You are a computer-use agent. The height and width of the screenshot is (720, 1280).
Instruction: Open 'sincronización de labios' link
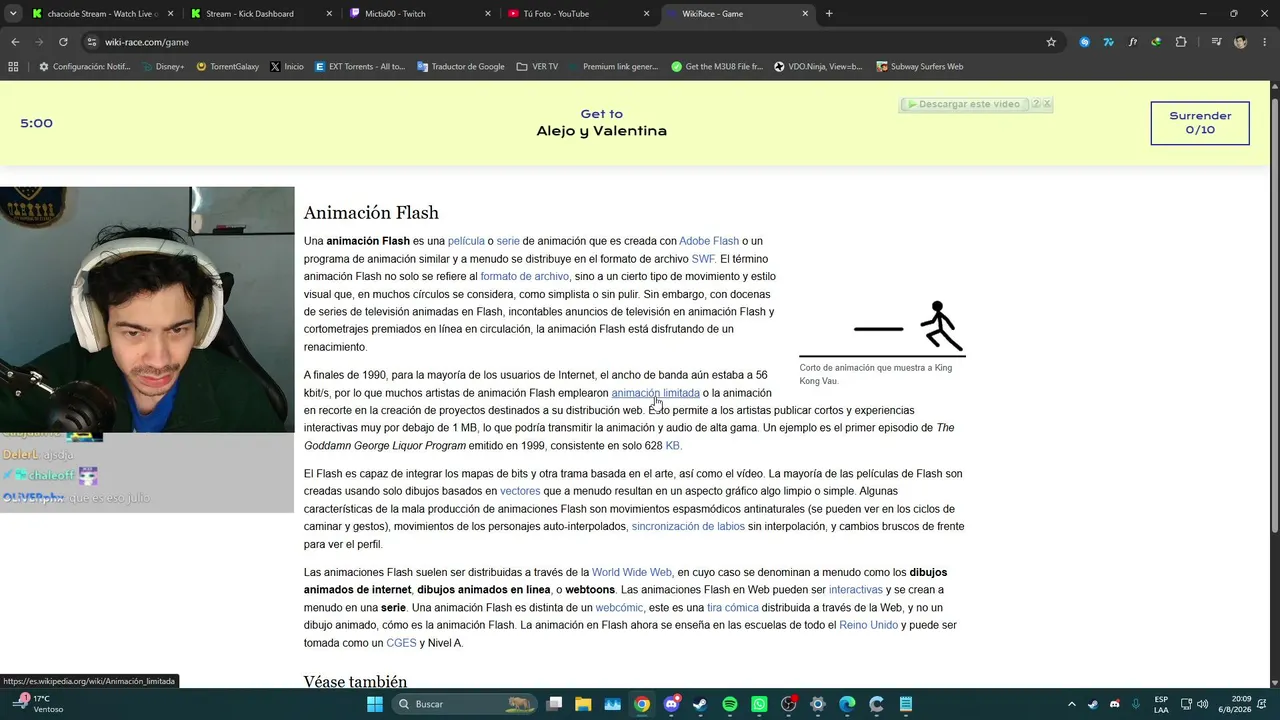click(x=688, y=526)
